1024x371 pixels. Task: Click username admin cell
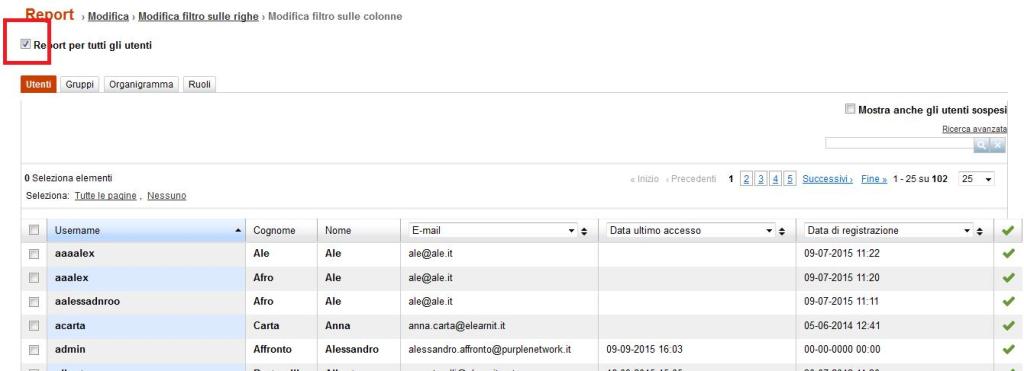(146, 349)
